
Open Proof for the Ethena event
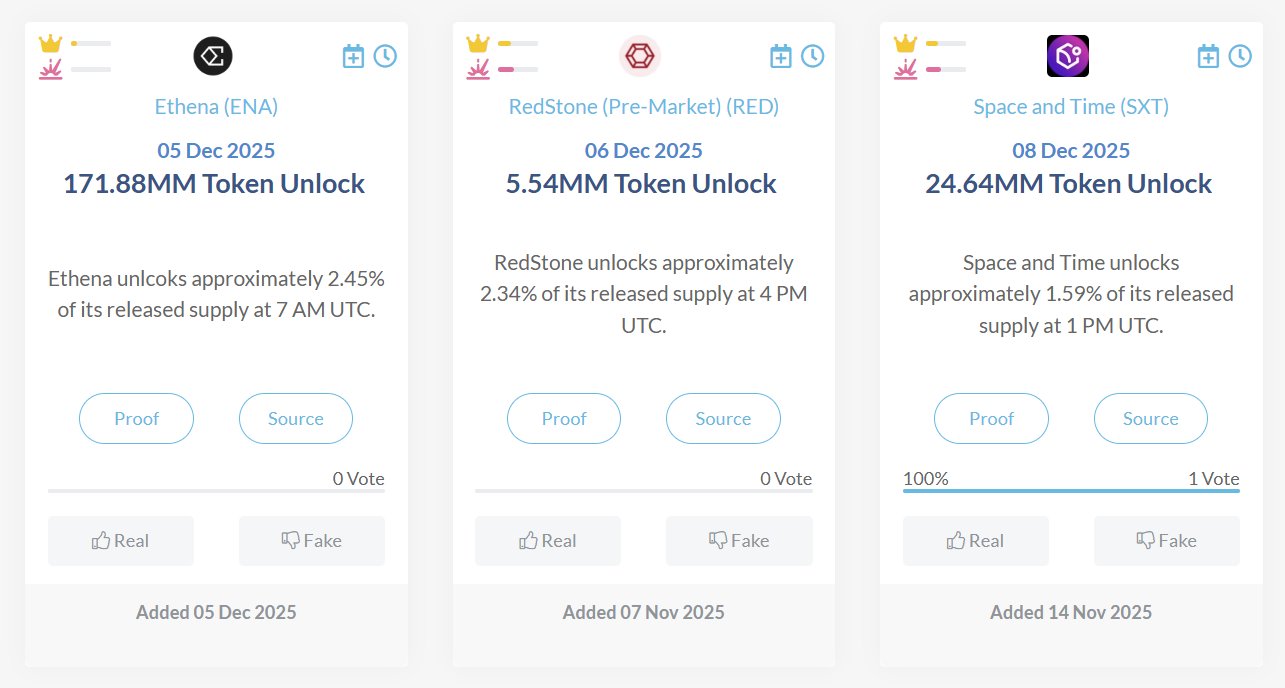136,419
